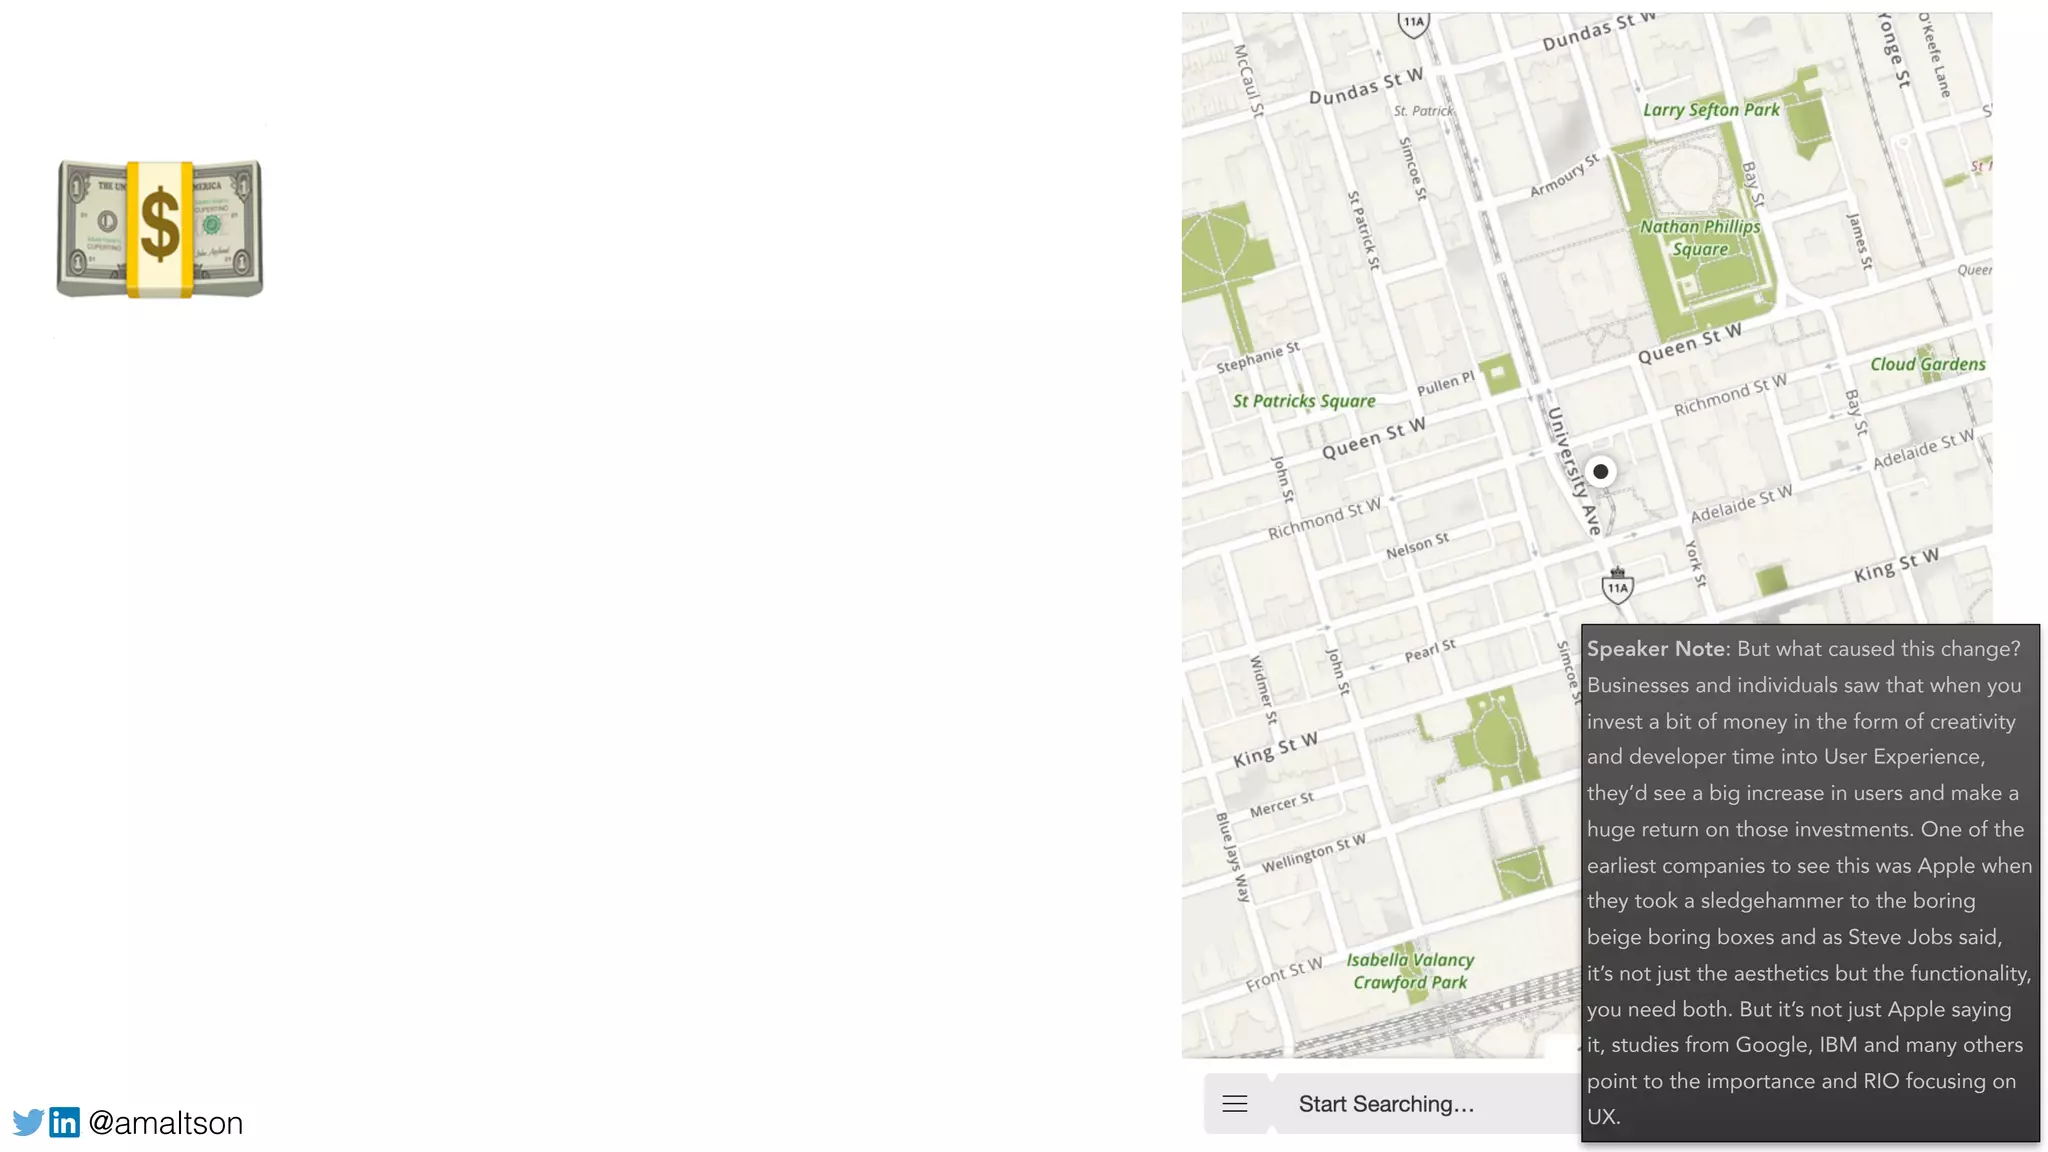Click the St Patricks Square label
The image size is (2048, 1152).
pos(1304,401)
